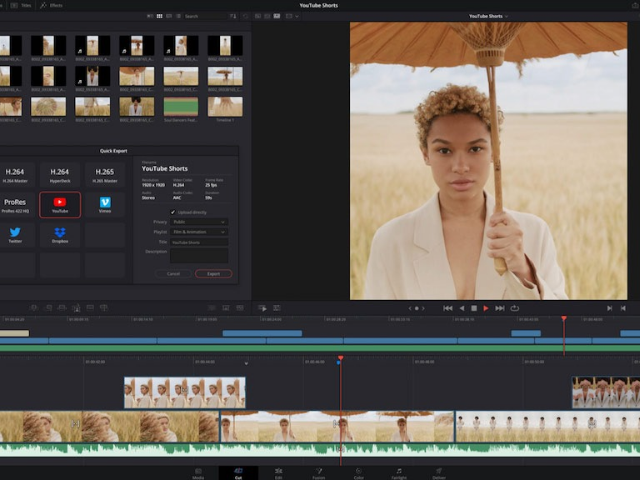The height and width of the screenshot is (480, 640).
Task: Toggle loop playback
Action: pyautogui.click(x=515, y=308)
